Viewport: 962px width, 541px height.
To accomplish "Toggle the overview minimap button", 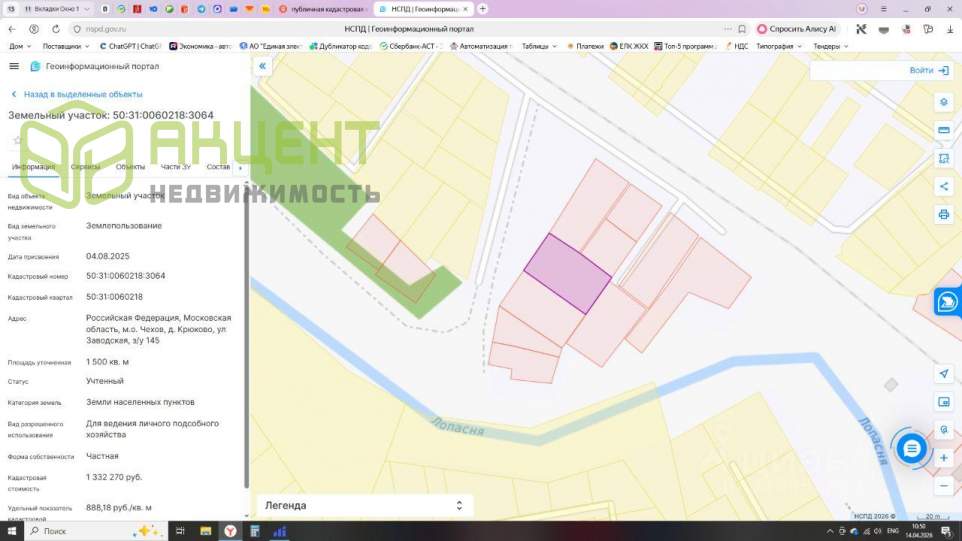I will point(943,402).
